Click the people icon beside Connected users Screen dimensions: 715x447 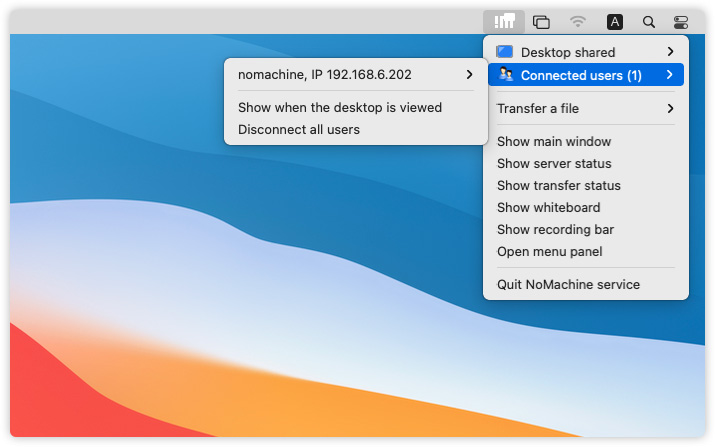click(x=505, y=75)
